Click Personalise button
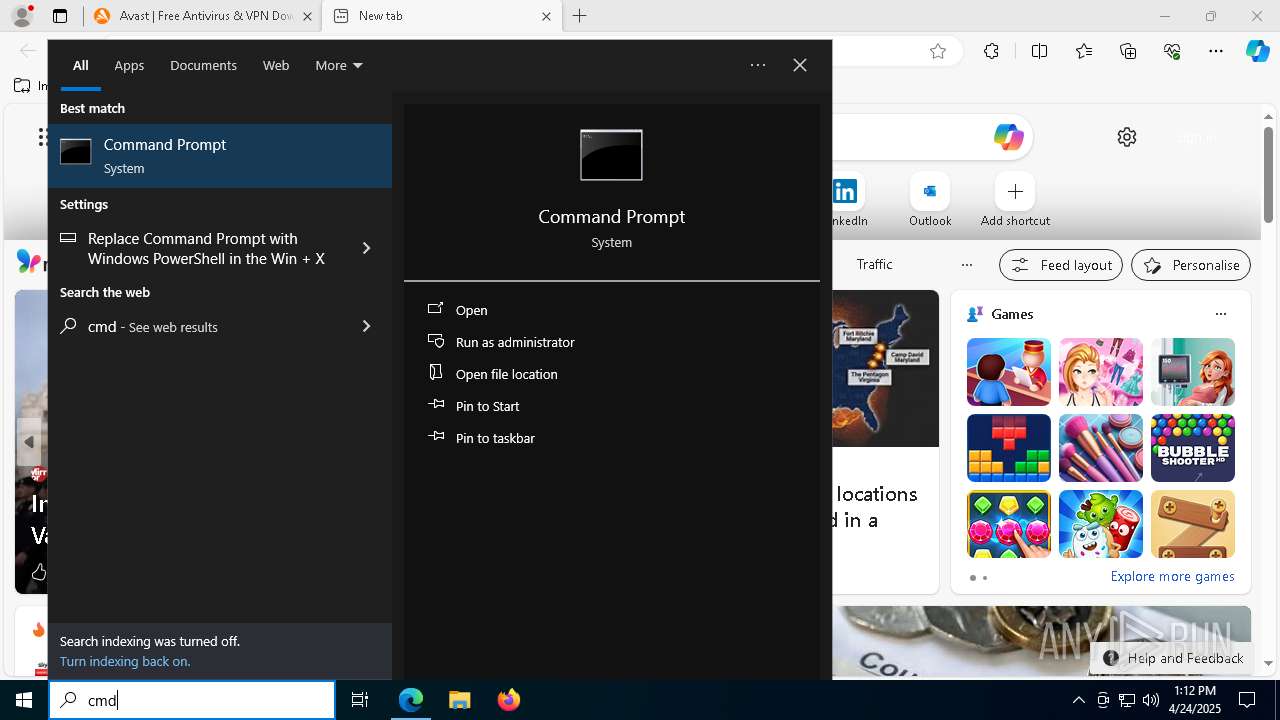The height and width of the screenshot is (720, 1280). click(1191, 265)
